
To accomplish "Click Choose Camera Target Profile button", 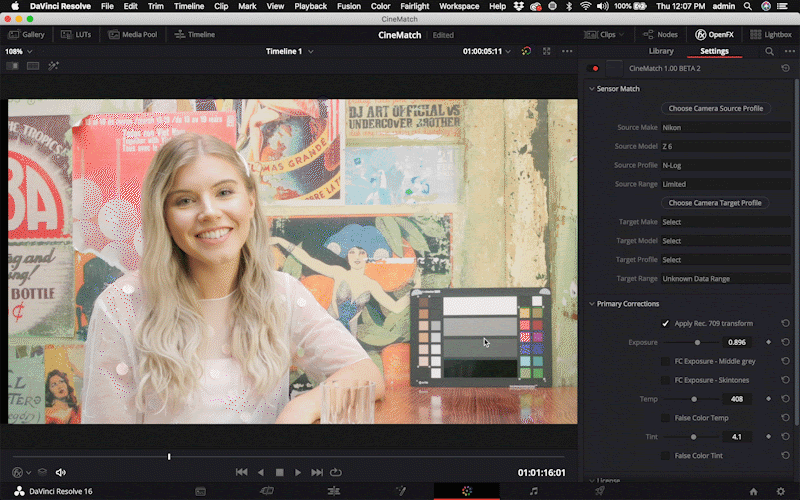I will (x=715, y=203).
